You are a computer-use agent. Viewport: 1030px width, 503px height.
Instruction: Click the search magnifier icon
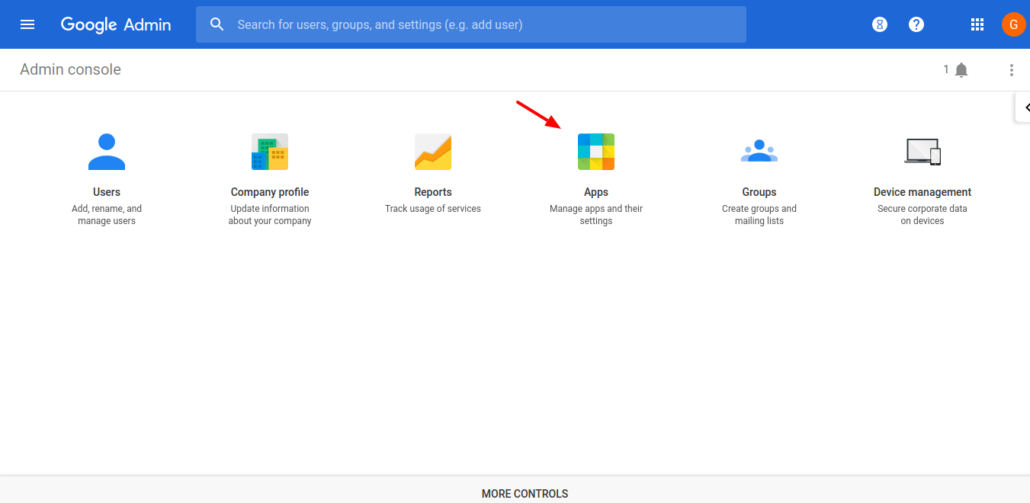[217, 25]
